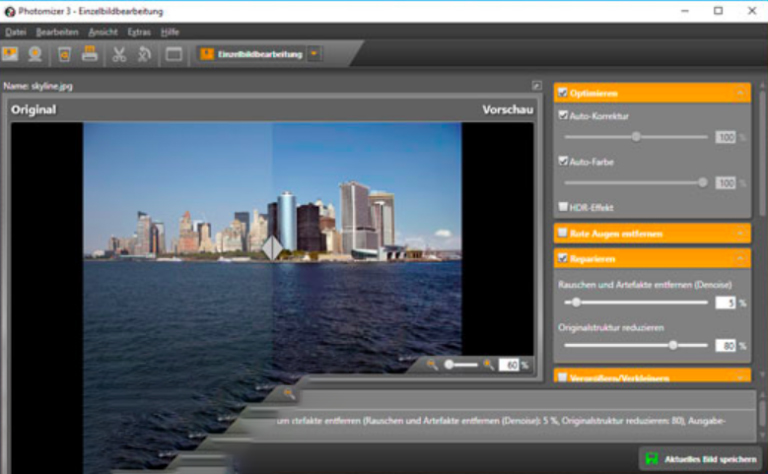This screenshot has width=768, height=474.
Task: Enable the Vergrößern/Verkleinern checkbox
Action: pyautogui.click(x=563, y=377)
